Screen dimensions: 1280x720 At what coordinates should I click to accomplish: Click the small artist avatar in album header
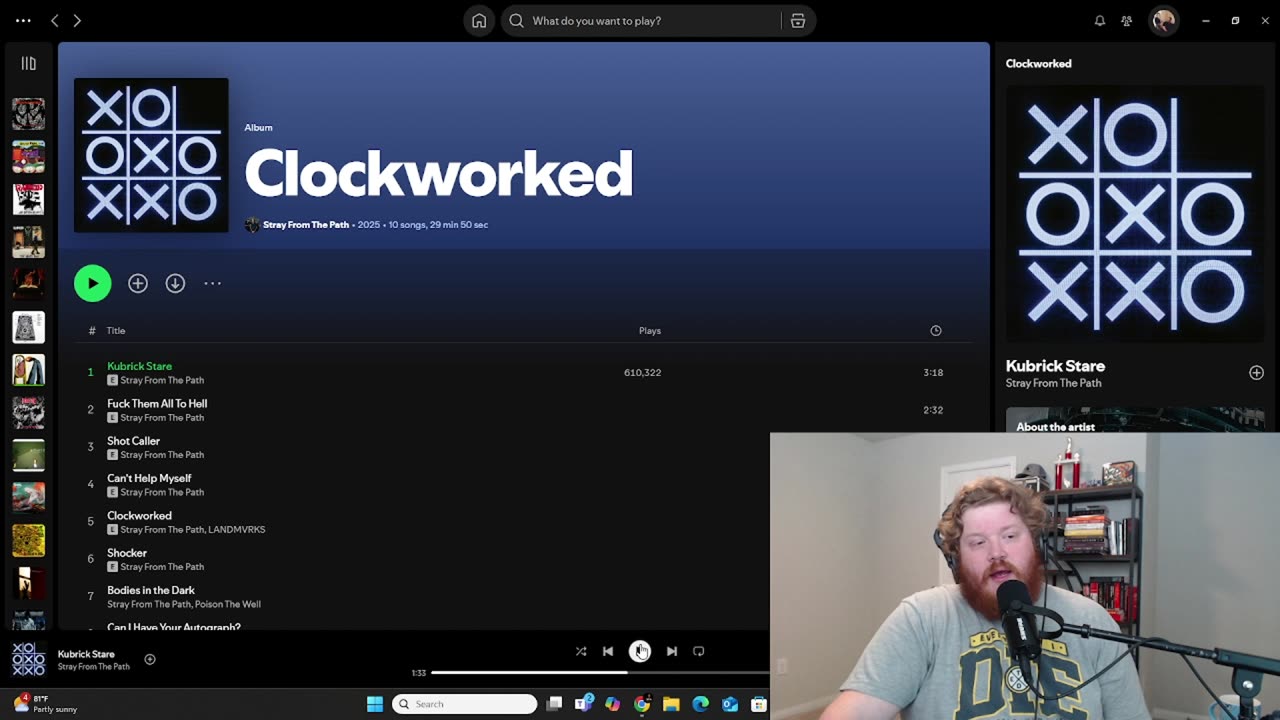pyautogui.click(x=252, y=225)
